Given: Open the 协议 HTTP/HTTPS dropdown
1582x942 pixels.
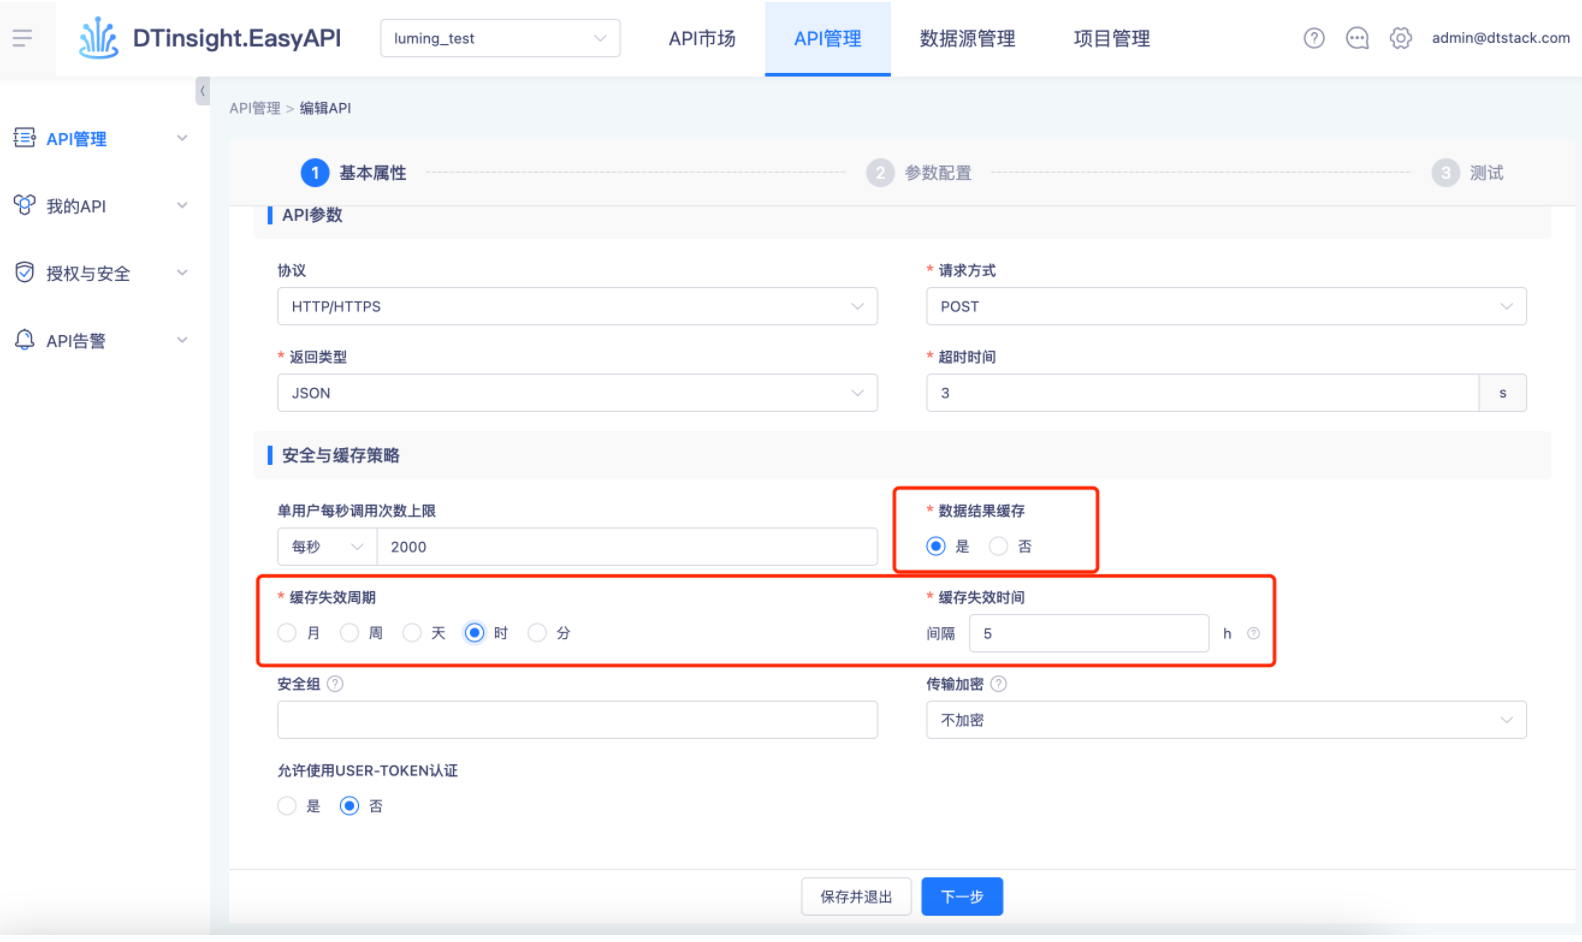Looking at the screenshot, I should pos(577,306).
